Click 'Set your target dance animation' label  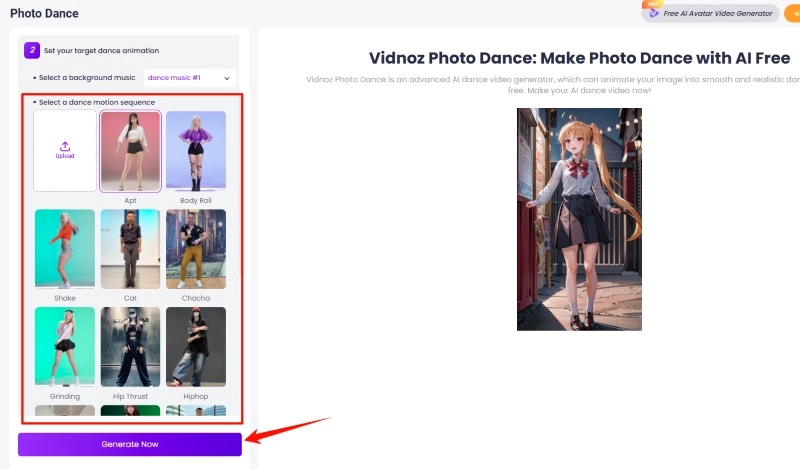click(x=102, y=51)
